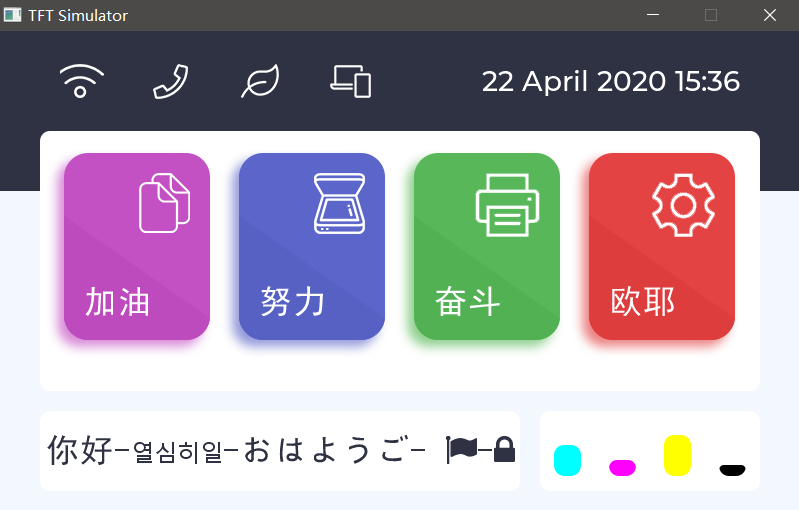The width and height of the screenshot is (799, 510).
Task: Click the phone handset icon
Action: point(170,81)
